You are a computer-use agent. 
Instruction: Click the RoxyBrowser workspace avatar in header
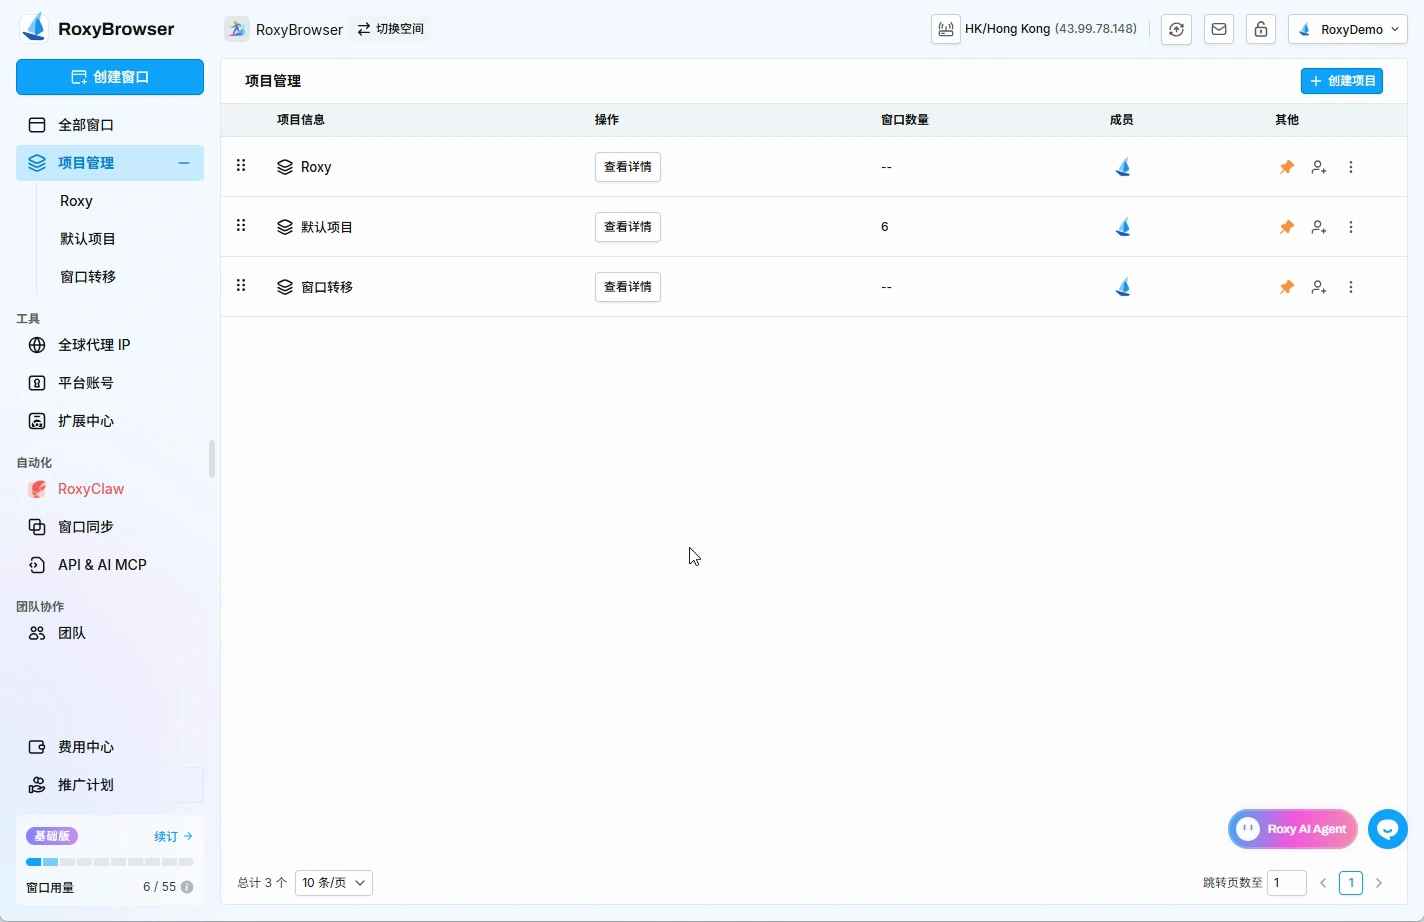pos(237,29)
